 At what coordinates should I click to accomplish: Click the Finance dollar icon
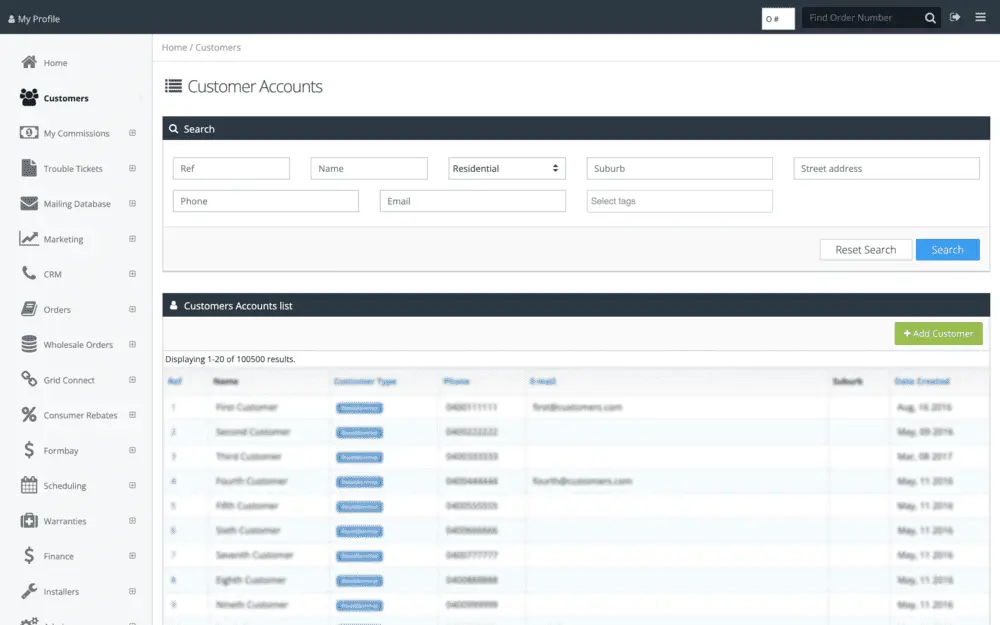[29, 555]
